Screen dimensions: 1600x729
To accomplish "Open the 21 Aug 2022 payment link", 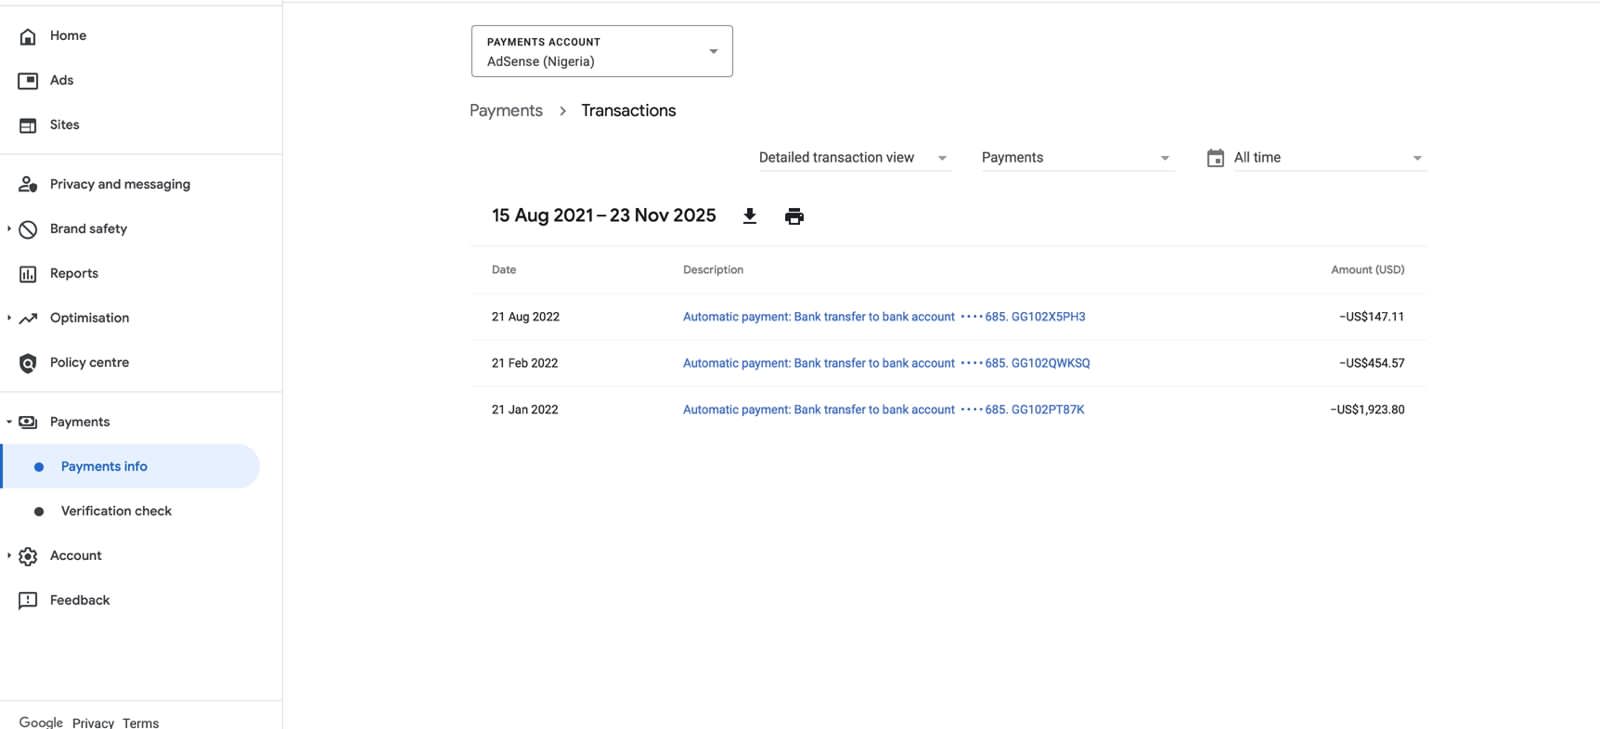I will (x=883, y=317).
